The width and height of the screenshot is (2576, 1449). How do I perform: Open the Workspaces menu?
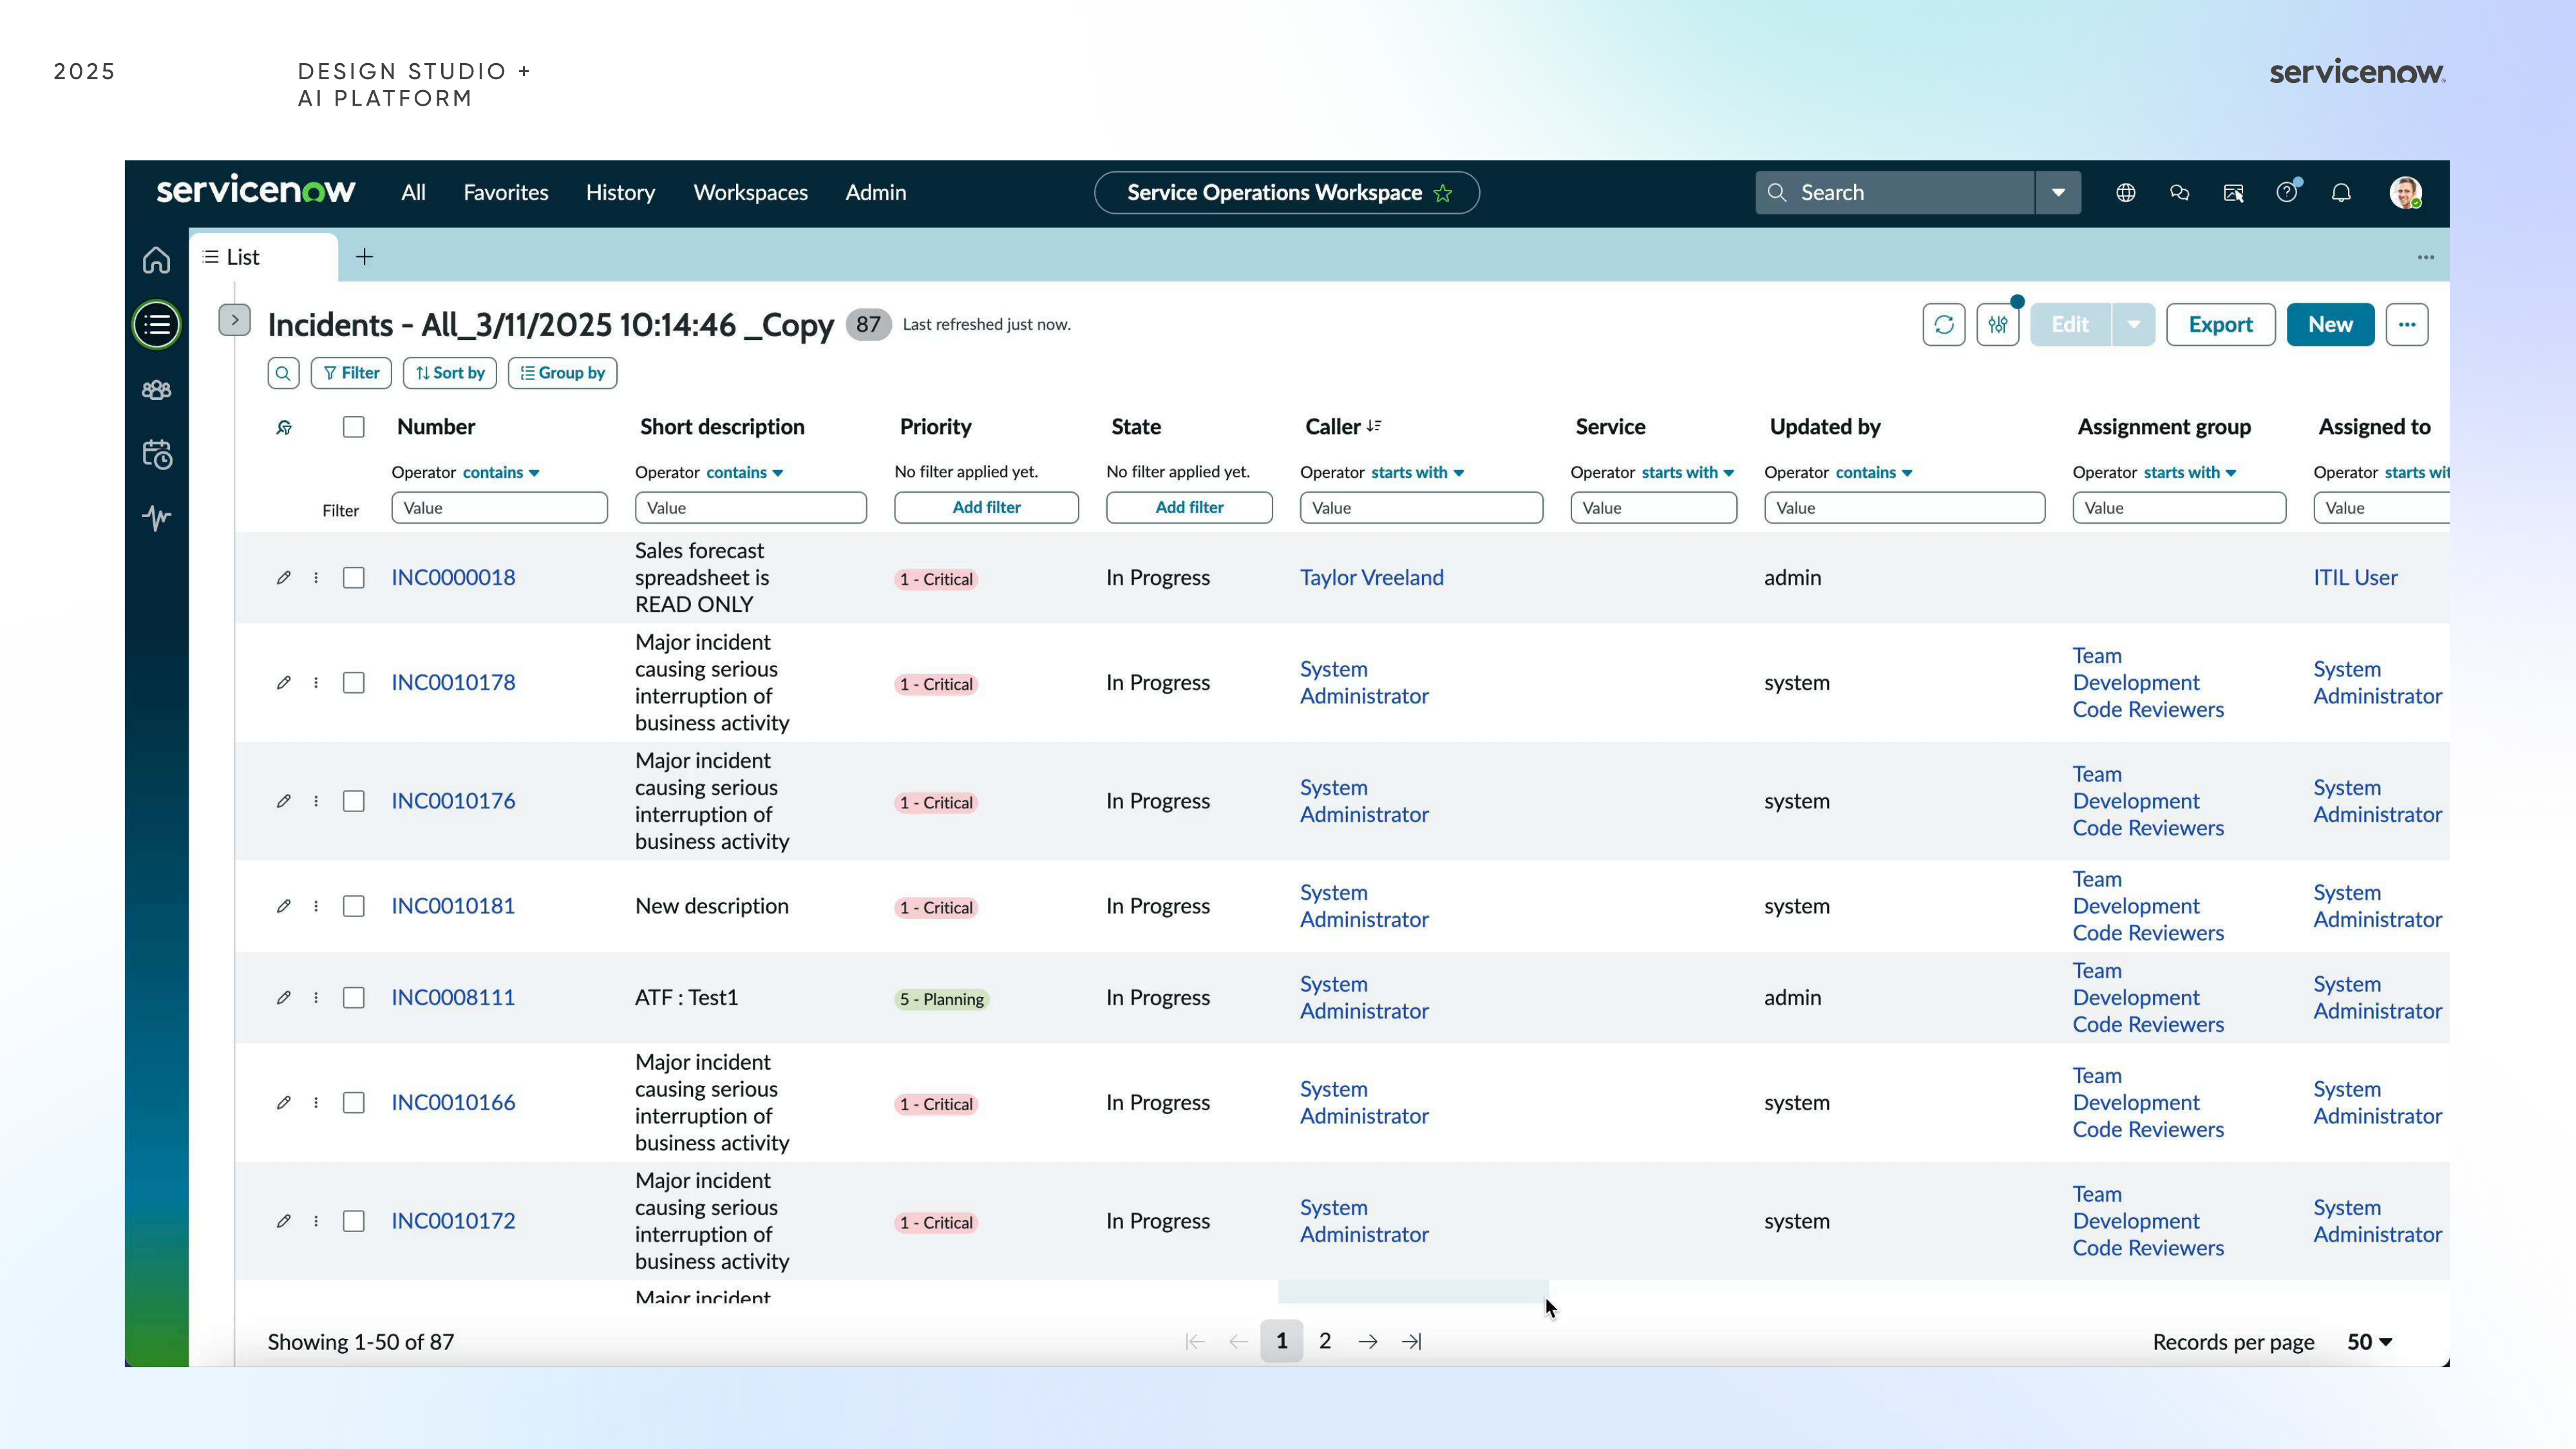pos(750,193)
